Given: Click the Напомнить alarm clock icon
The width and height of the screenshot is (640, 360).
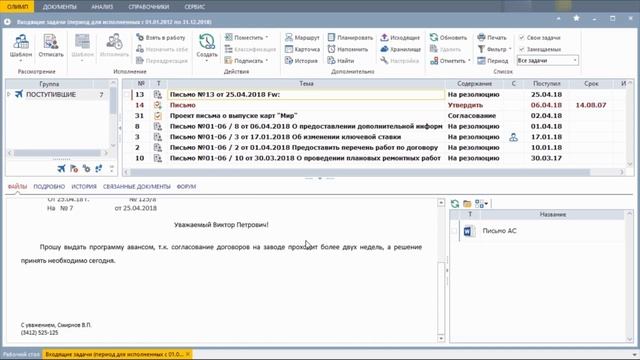Looking at the screenshot, I should [x=331, y=49].
